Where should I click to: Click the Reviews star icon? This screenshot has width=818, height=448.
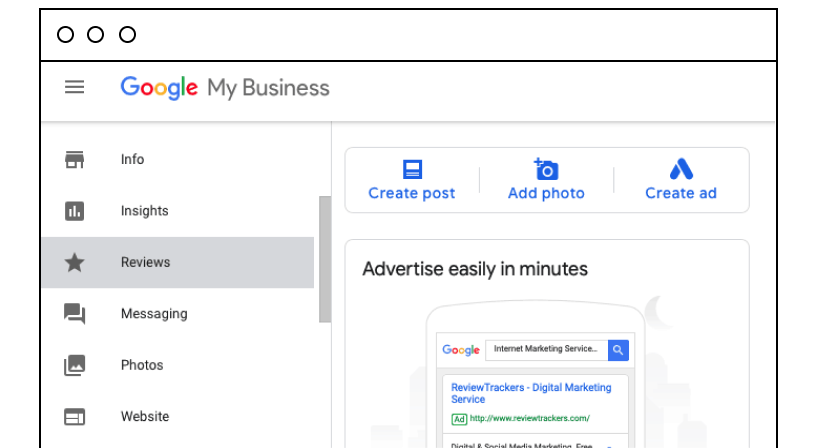click(75, 262)
